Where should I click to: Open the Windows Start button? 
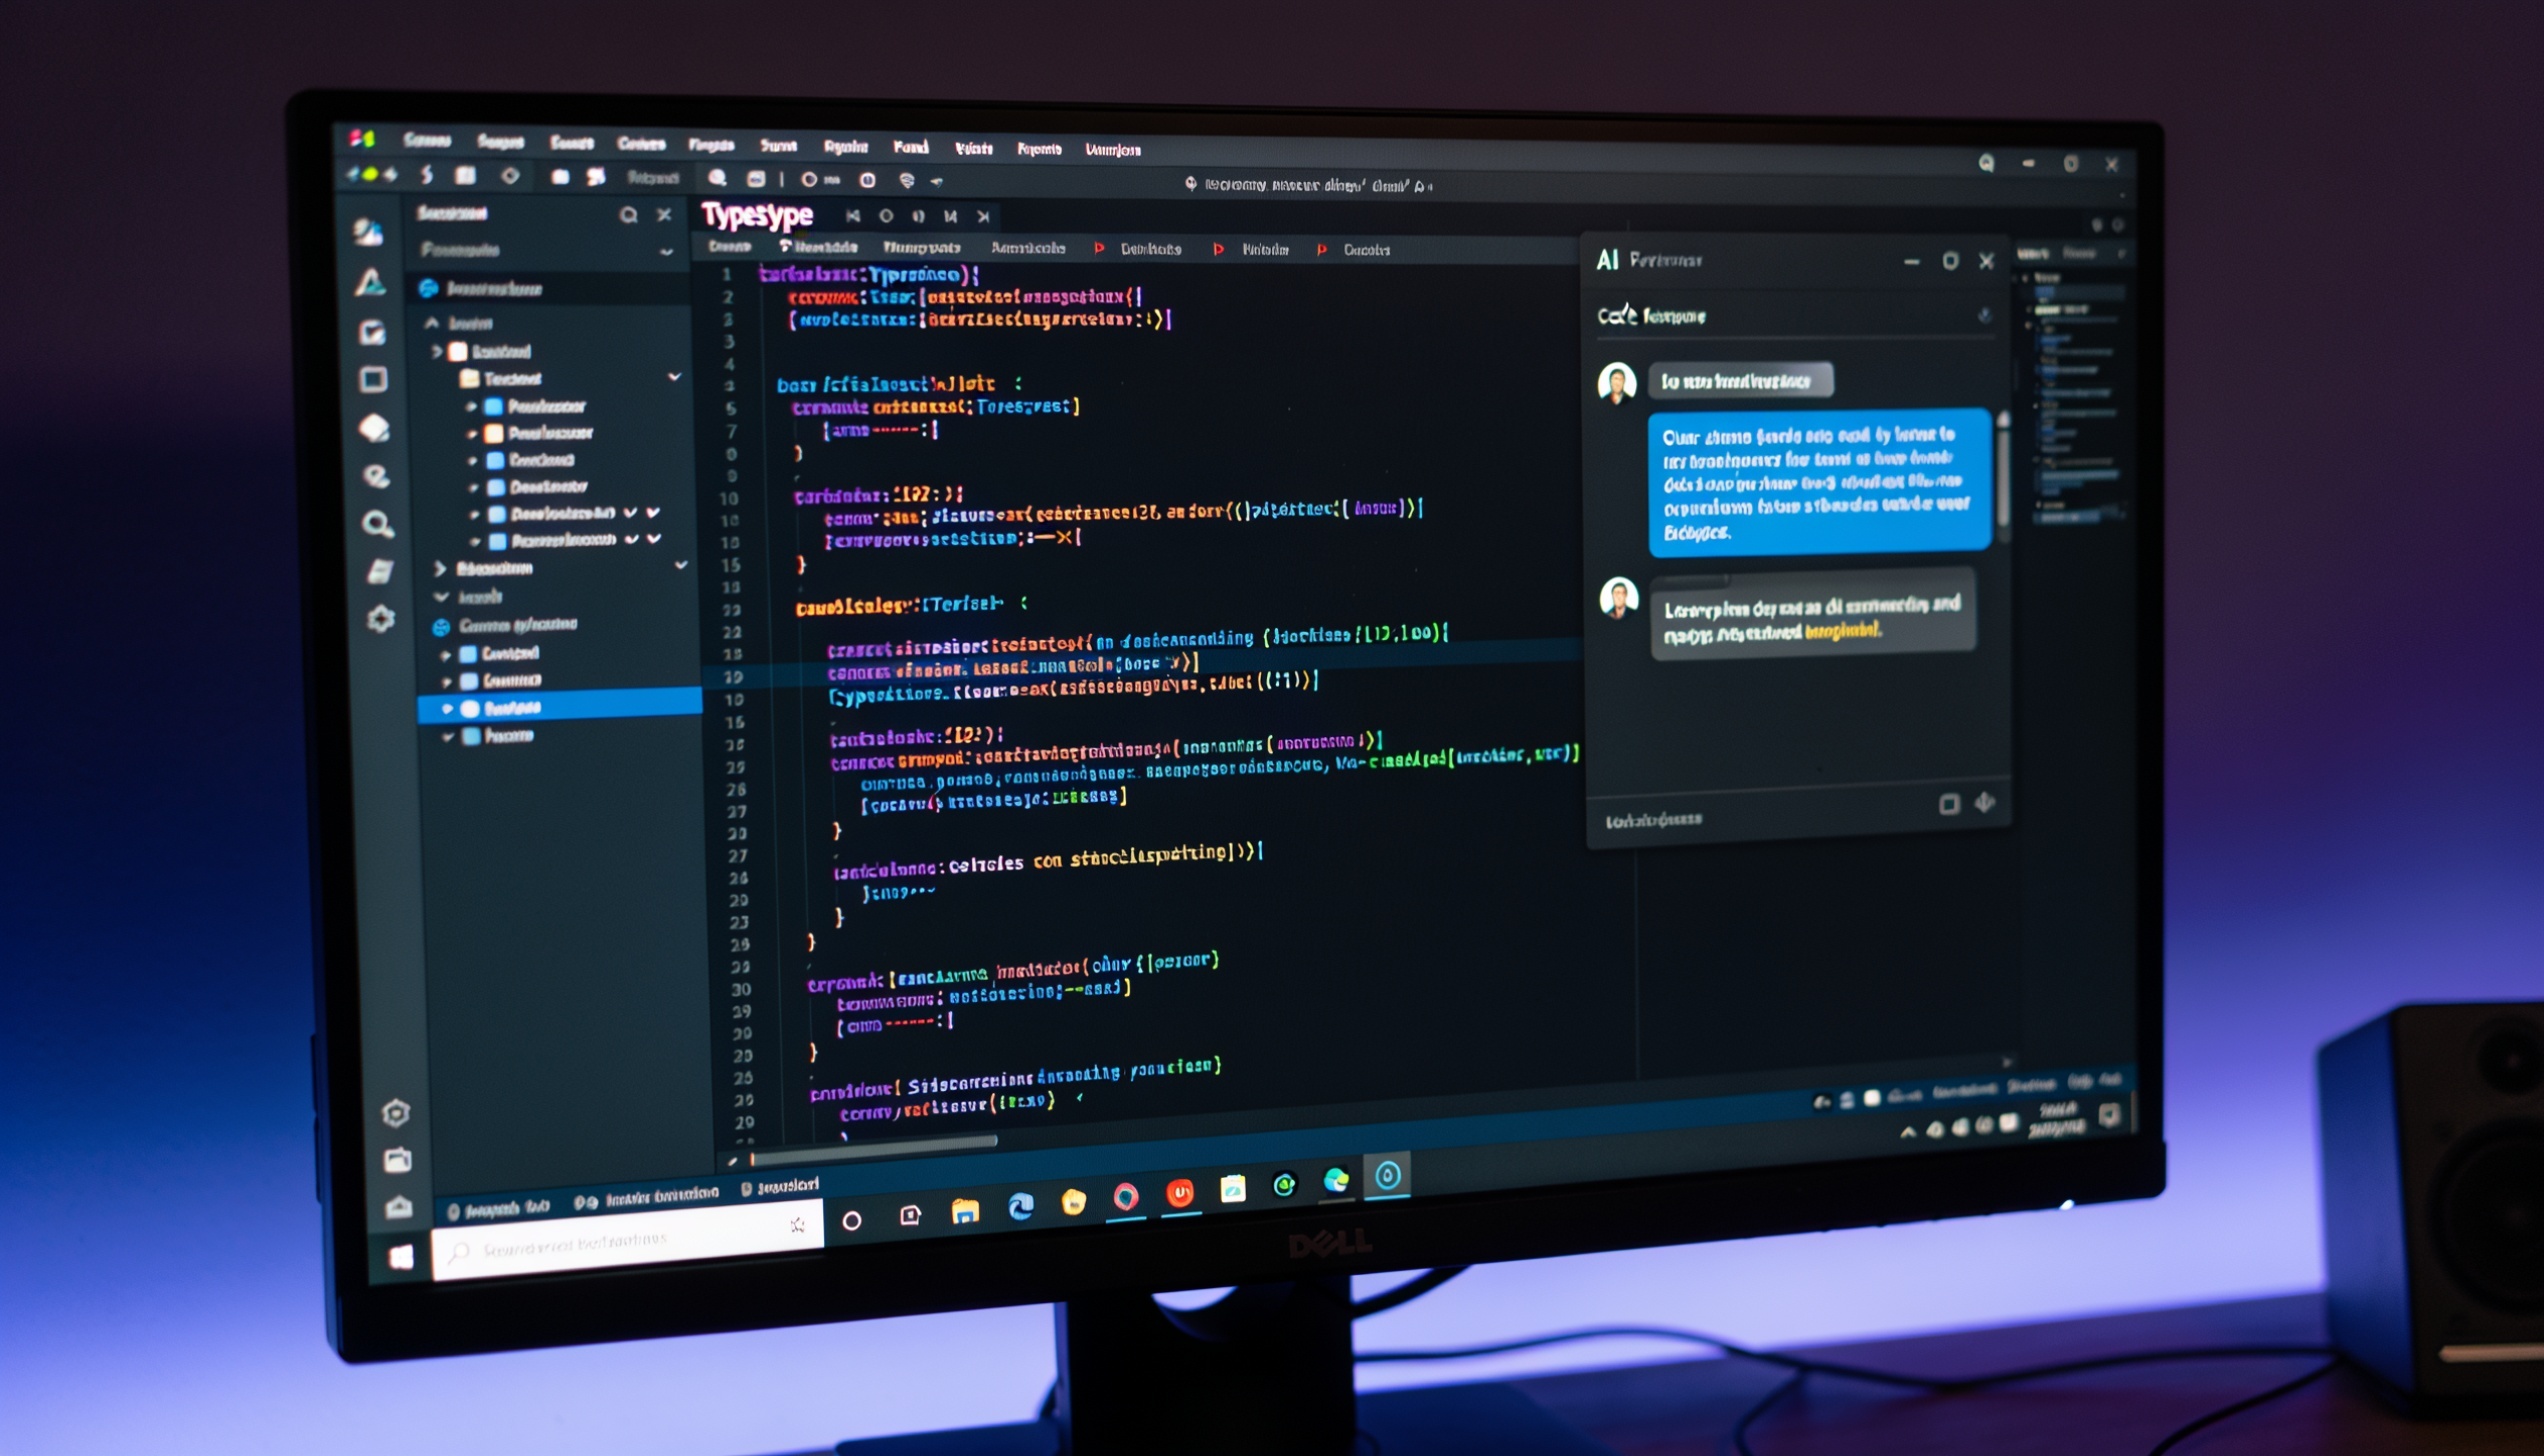click(x=401, y=1256)
